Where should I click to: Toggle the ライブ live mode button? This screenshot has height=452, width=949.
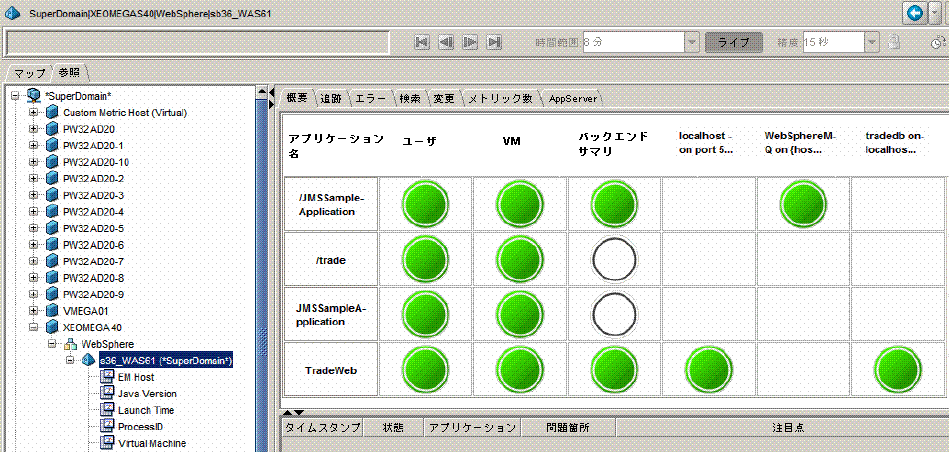coord(734,42)
